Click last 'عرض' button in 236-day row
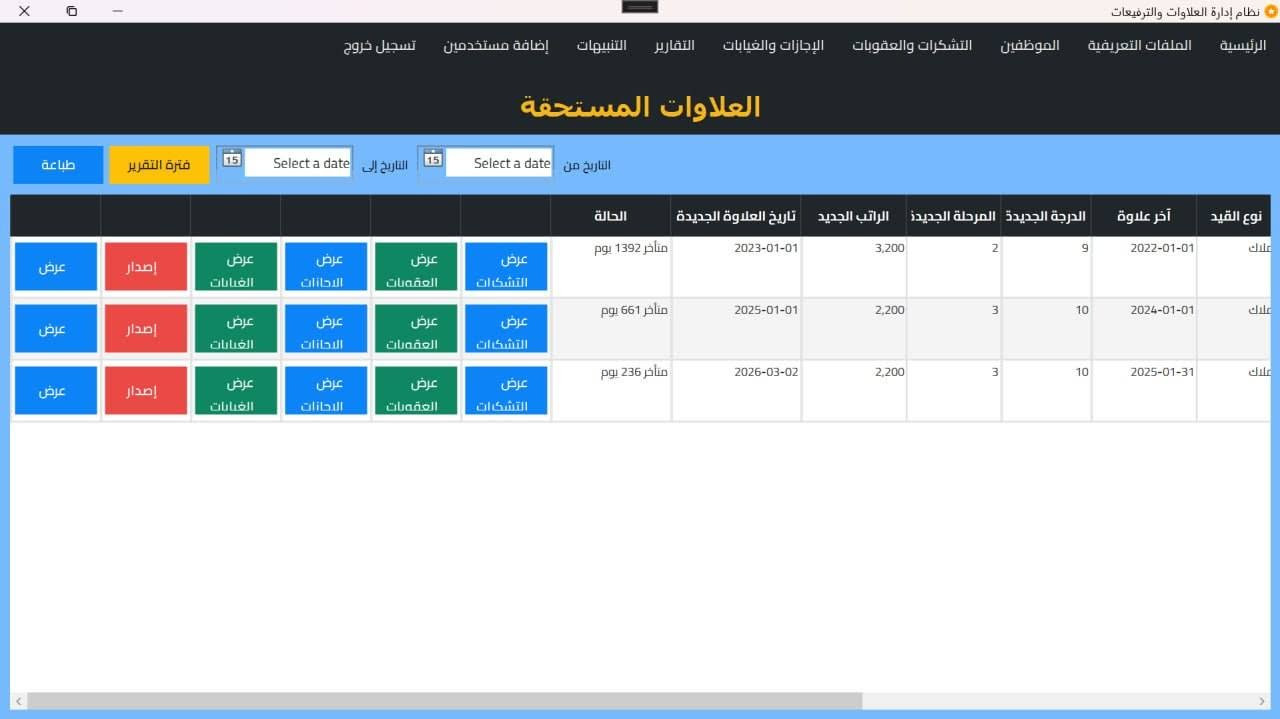The height and width of the screenshot is (719, 1280). (56, 391)
